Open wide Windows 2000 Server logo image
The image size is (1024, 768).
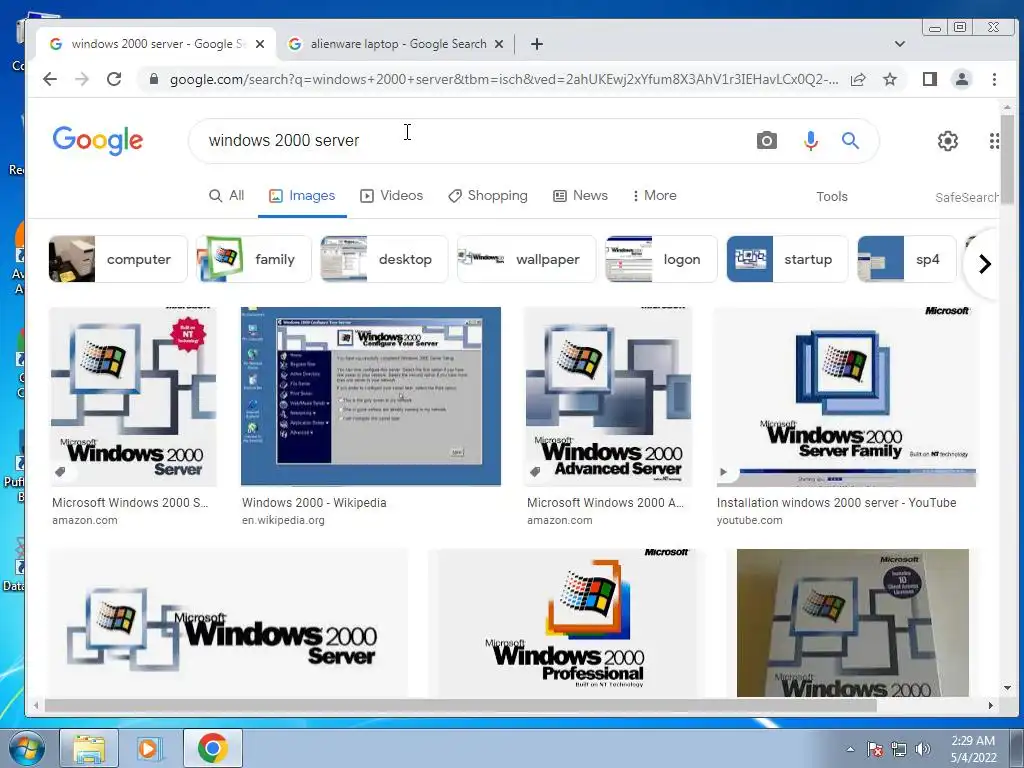click(x=229, y=622)
